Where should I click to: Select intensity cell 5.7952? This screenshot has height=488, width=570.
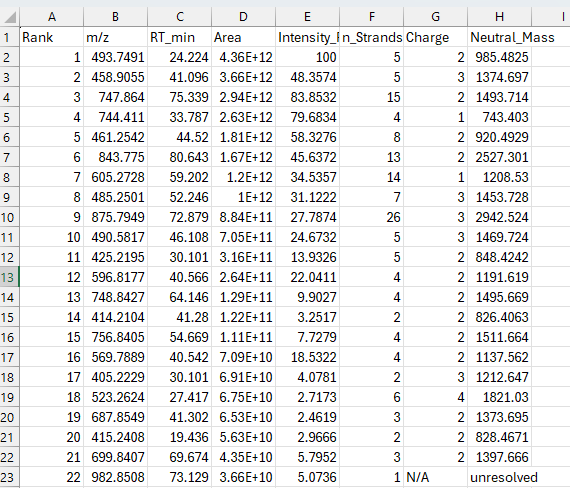(308, 457)
